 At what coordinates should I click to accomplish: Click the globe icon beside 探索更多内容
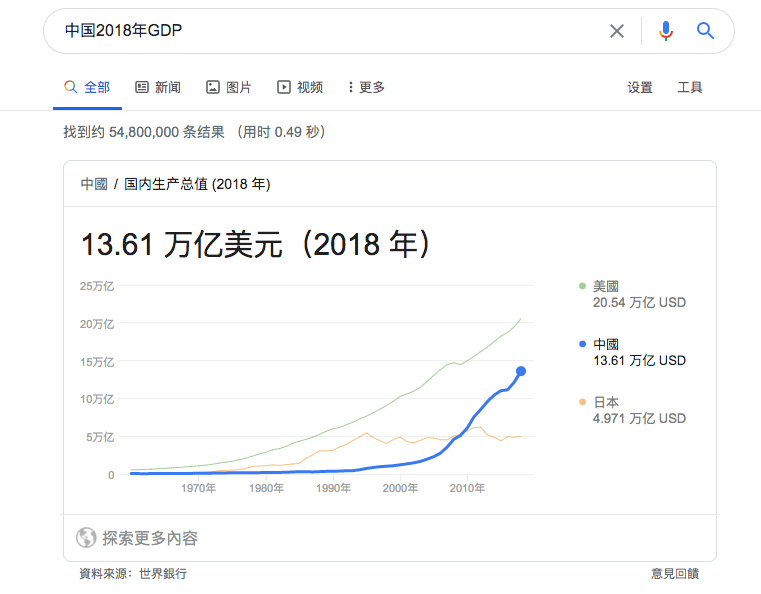click(x=86, y=538)
